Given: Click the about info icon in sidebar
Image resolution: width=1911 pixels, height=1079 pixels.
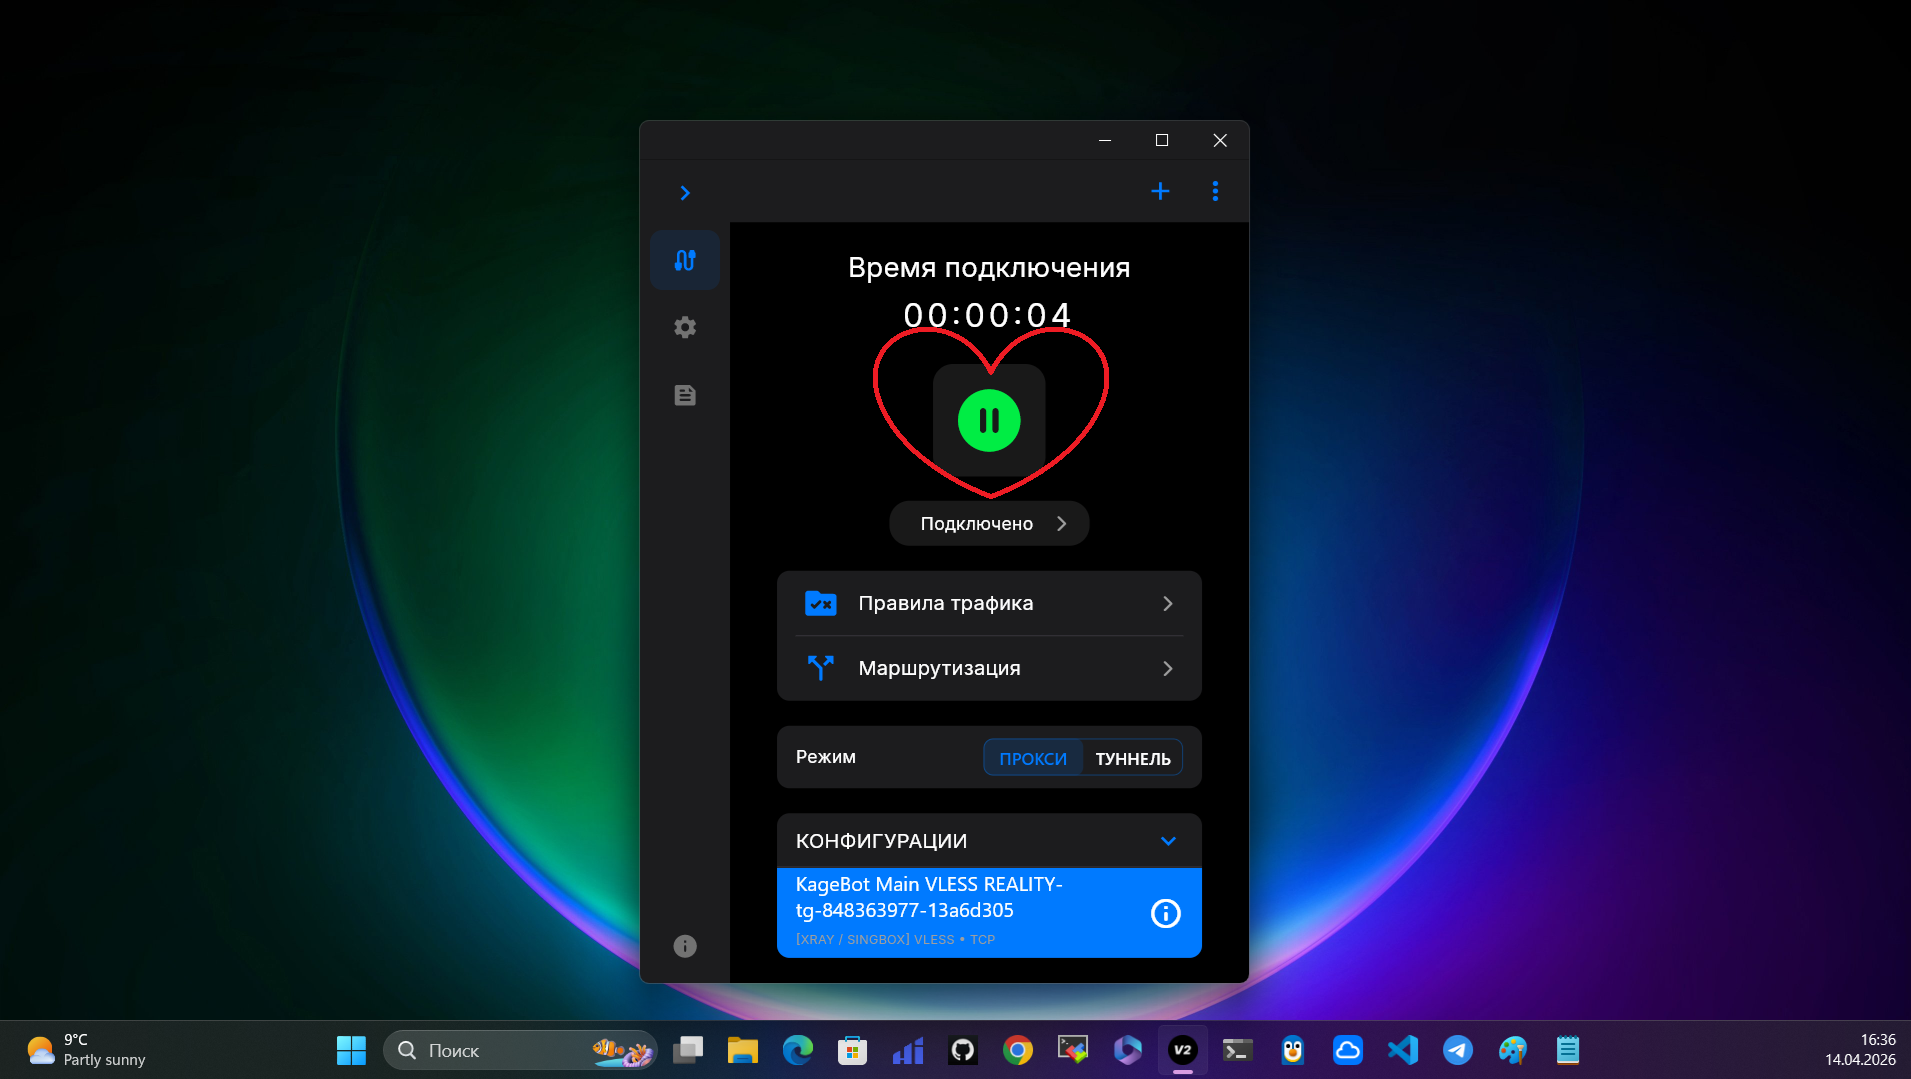Looking at the screenshot, I should 685,946.
